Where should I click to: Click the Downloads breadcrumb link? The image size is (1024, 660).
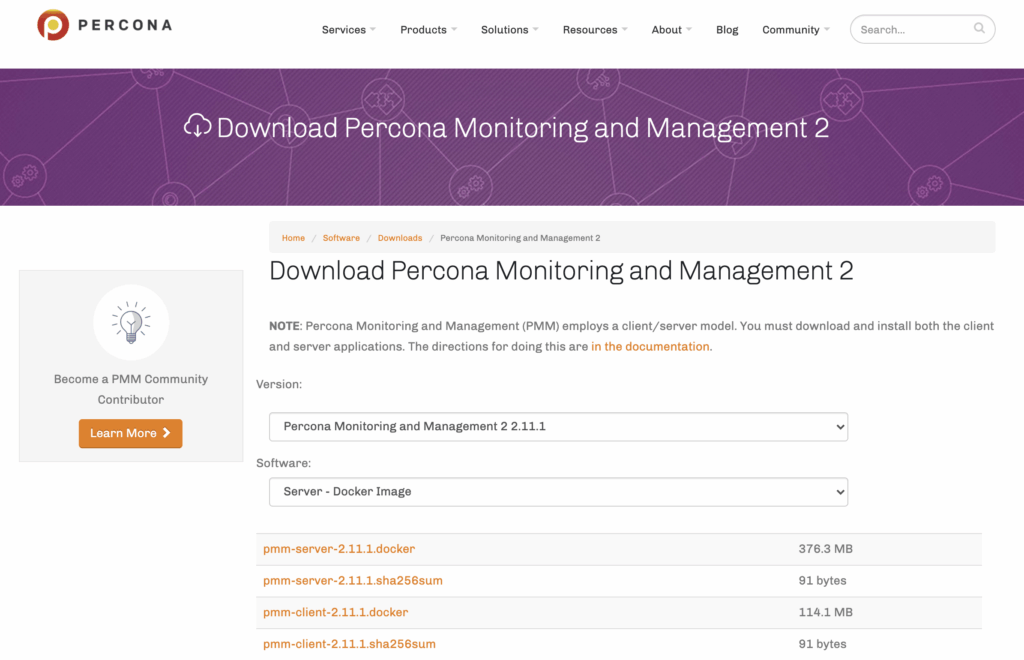click(399, 238)
